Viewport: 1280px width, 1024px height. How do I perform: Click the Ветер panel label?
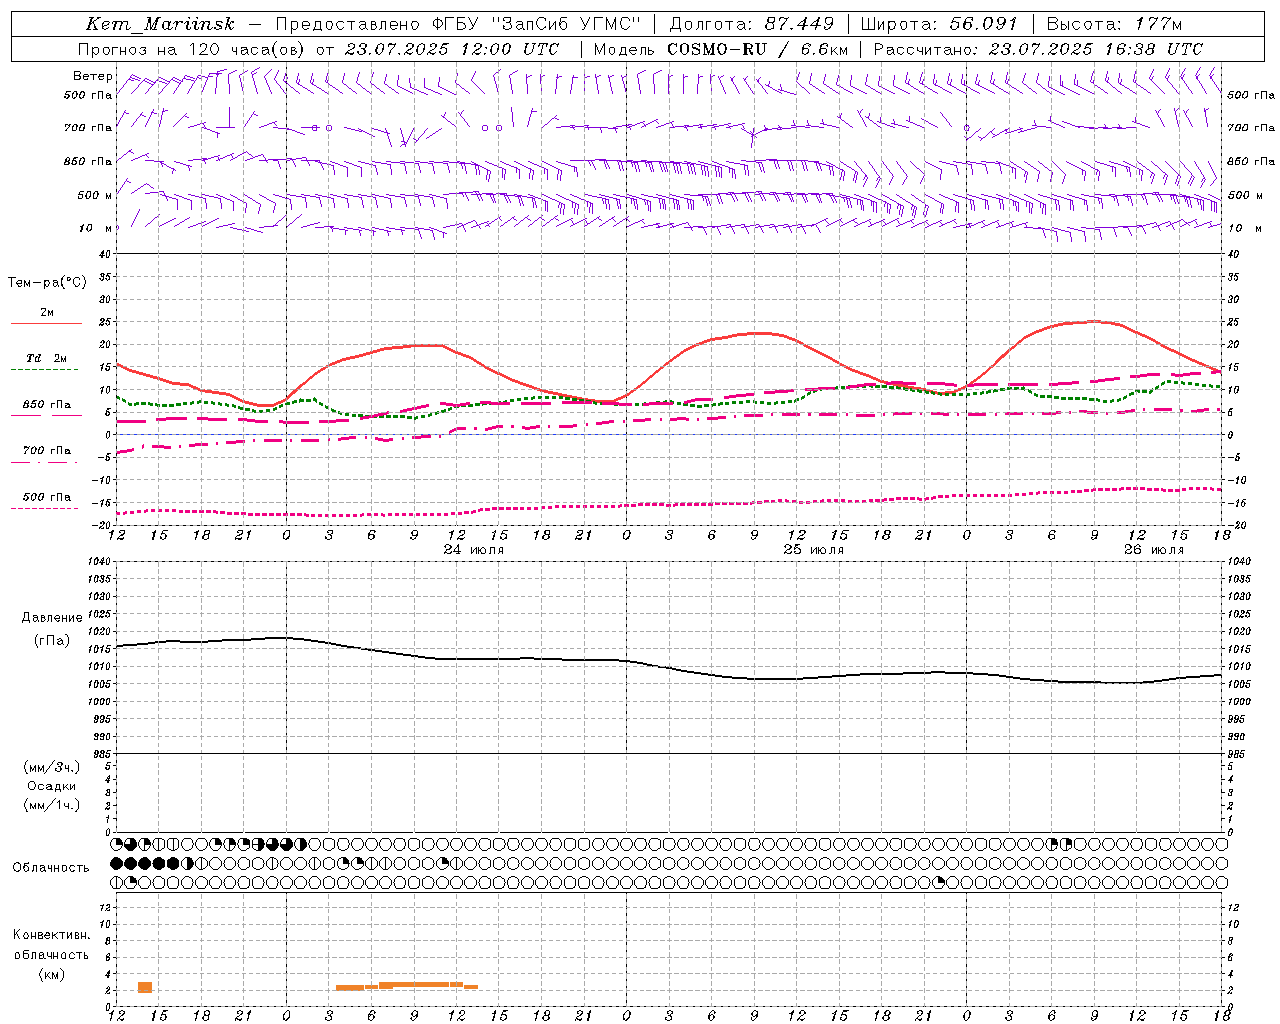pyautogui.click(x=92, y=76)
